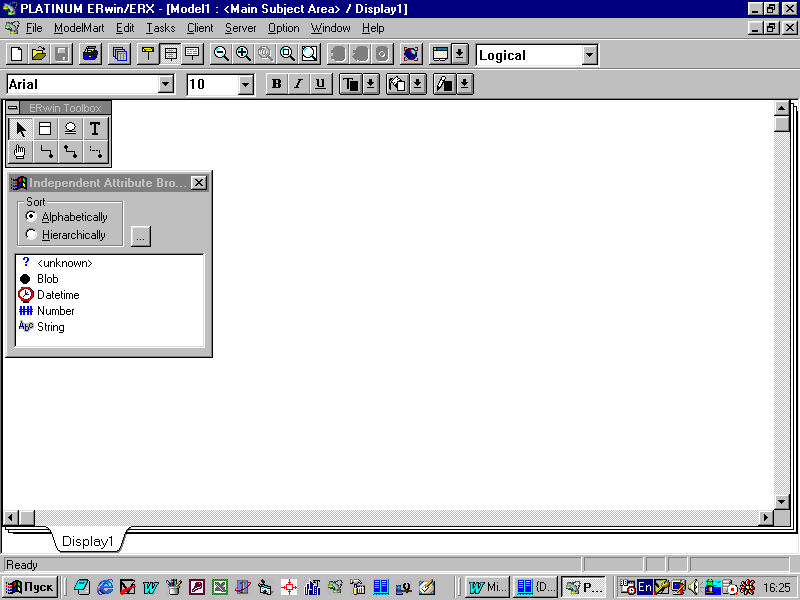This screenshot has width=800, height=600.
Task: Select the Alphabetically sort option
Action: click(67, 217)
